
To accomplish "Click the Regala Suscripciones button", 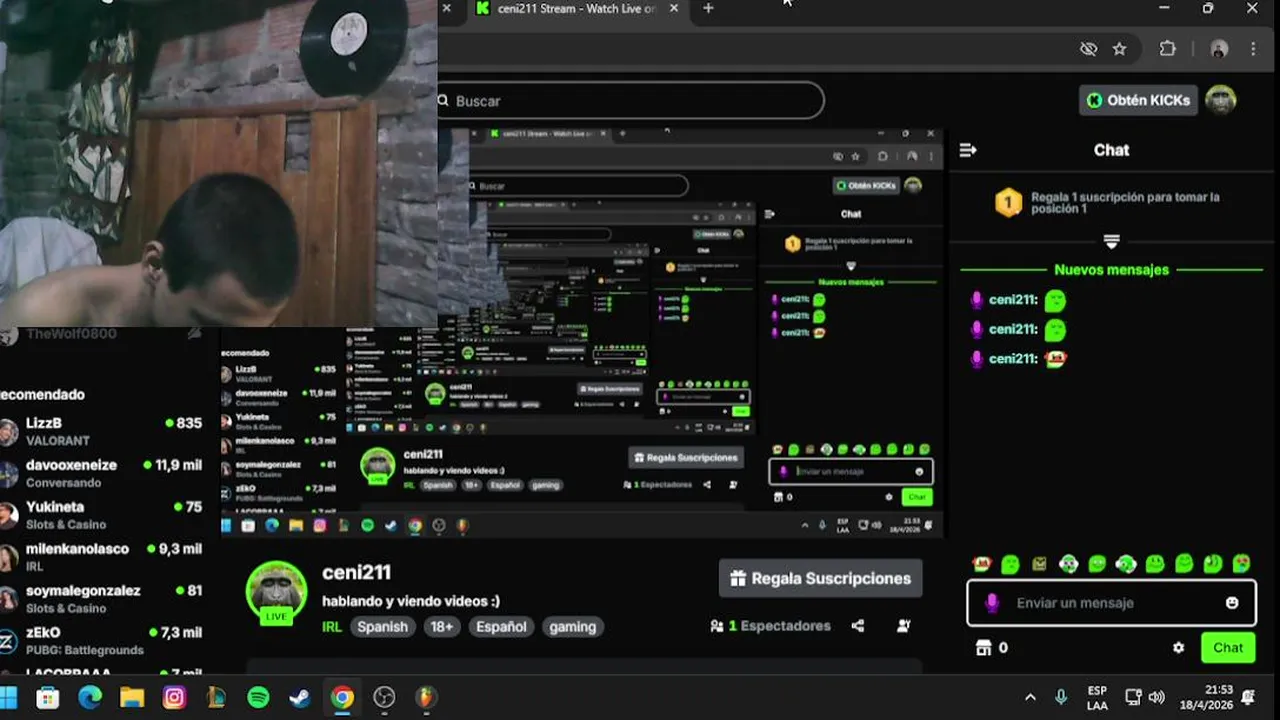I will (820, 578).
